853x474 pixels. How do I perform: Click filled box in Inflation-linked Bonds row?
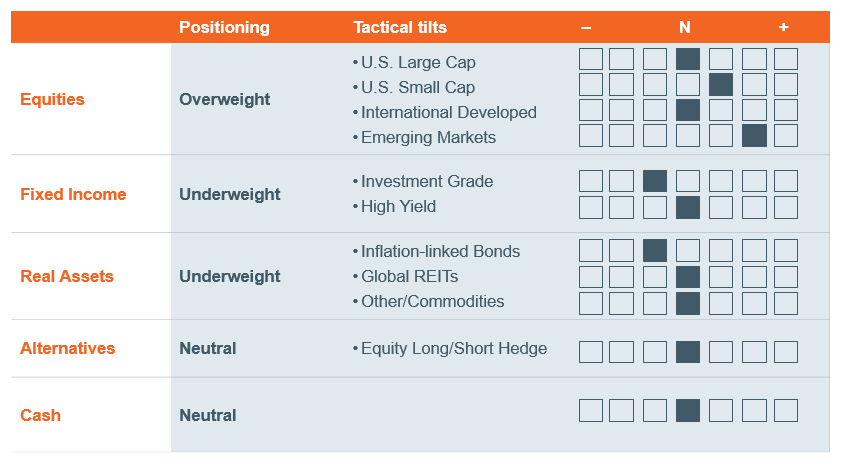(x=654, y=251)
